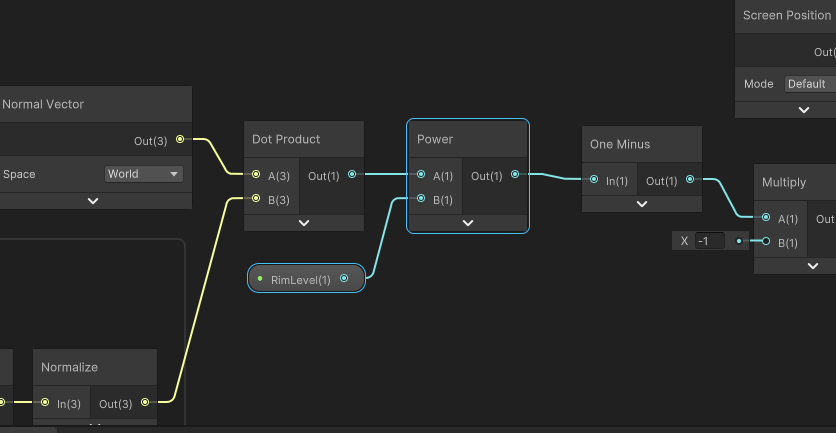Click the green dot on RimLevel property
Image resolution: width=836 pixels, height=433 pixels.
pyautogui.click(x=260, y=278)
